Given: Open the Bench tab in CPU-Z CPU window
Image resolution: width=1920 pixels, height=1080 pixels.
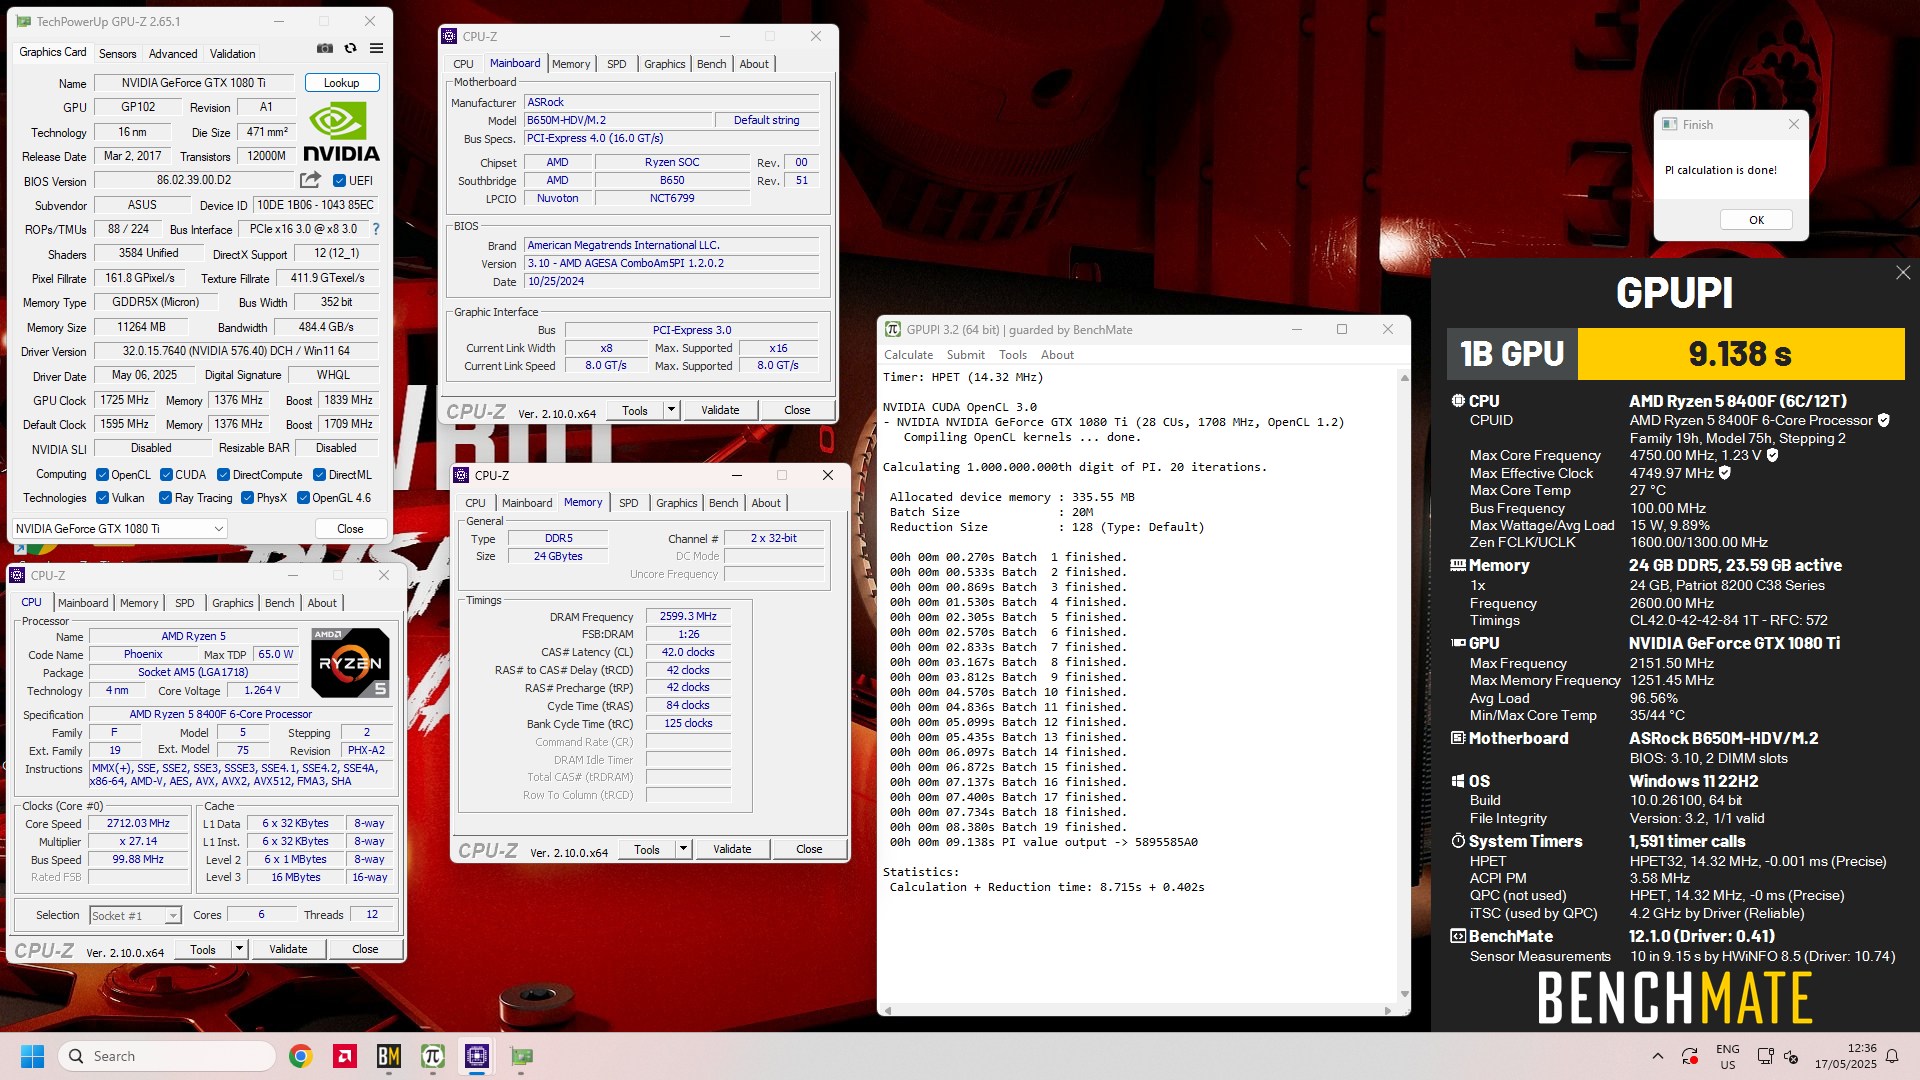Looking at the screenshot, I should coord(279,603).
